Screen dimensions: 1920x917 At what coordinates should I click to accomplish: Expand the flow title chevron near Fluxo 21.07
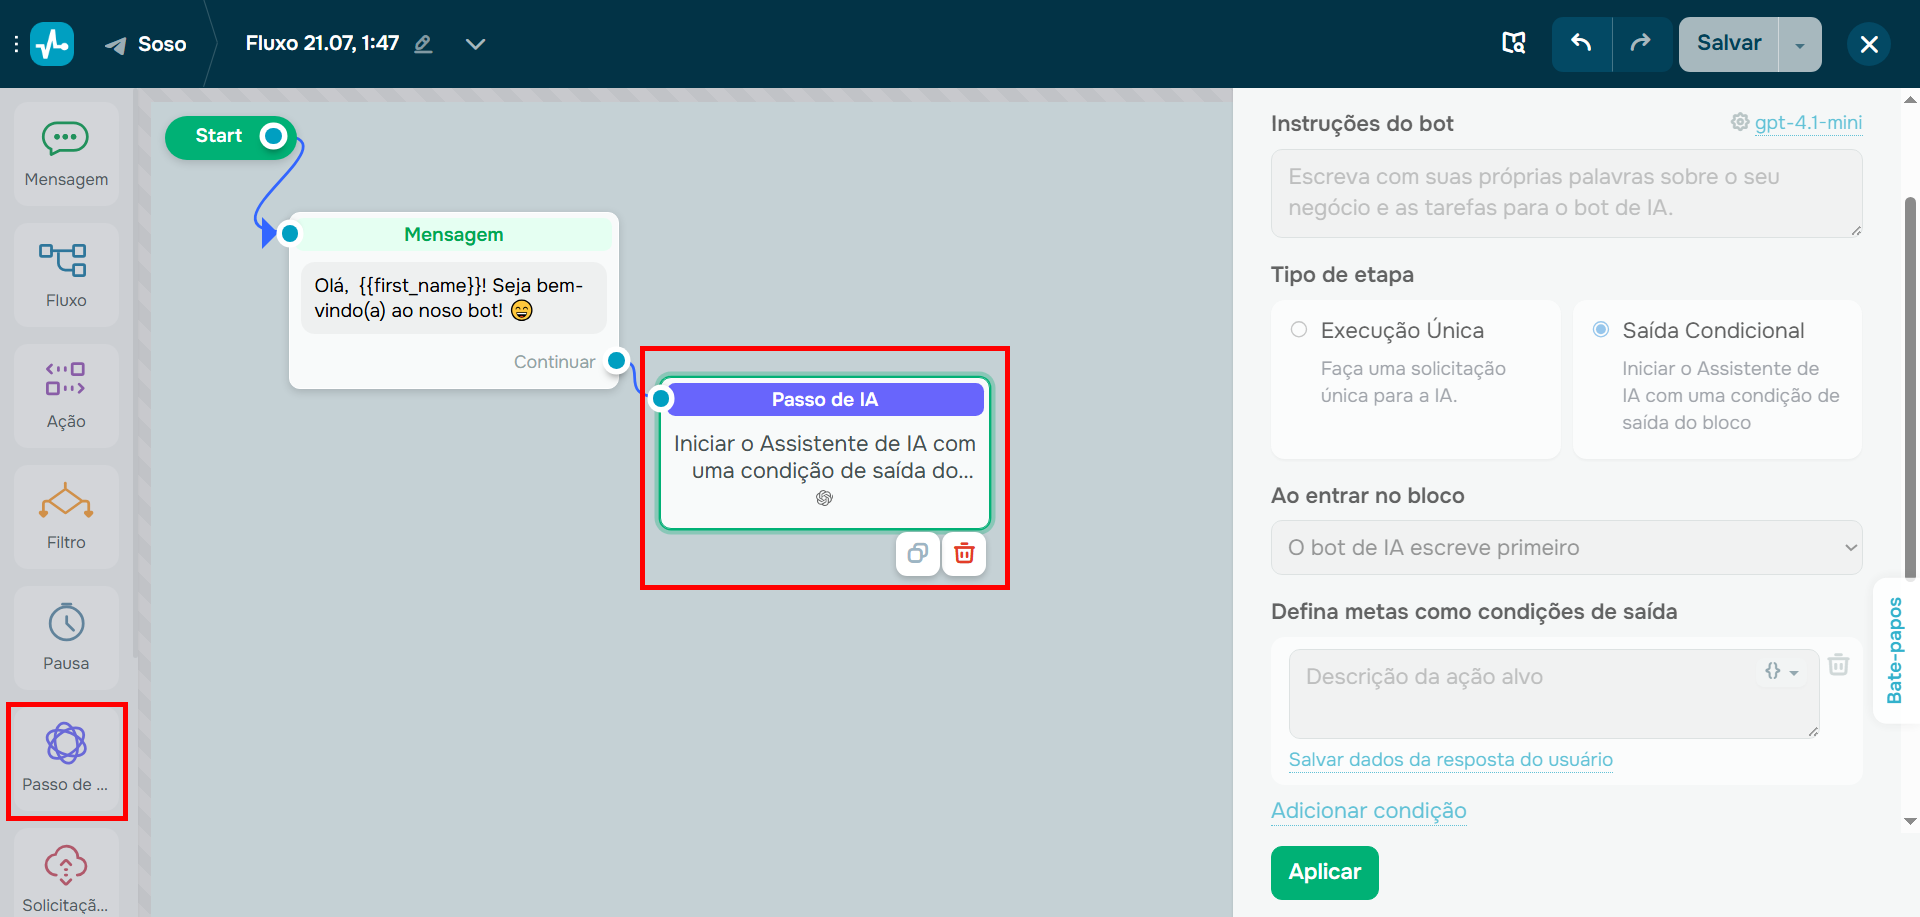click(x=475, y=44)
